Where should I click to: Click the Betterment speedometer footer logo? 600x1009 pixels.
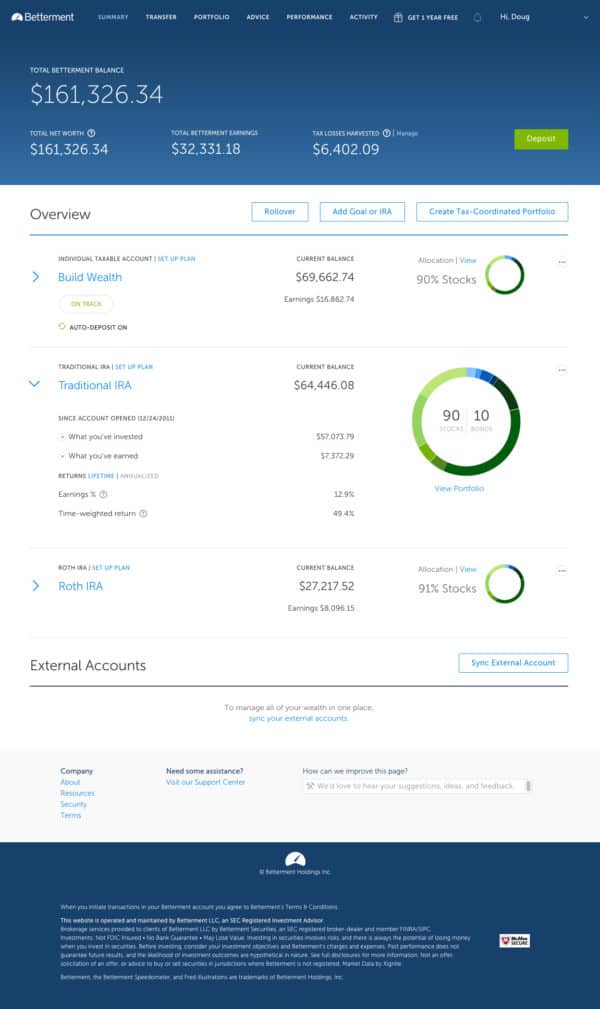click(x=295, y=858)
